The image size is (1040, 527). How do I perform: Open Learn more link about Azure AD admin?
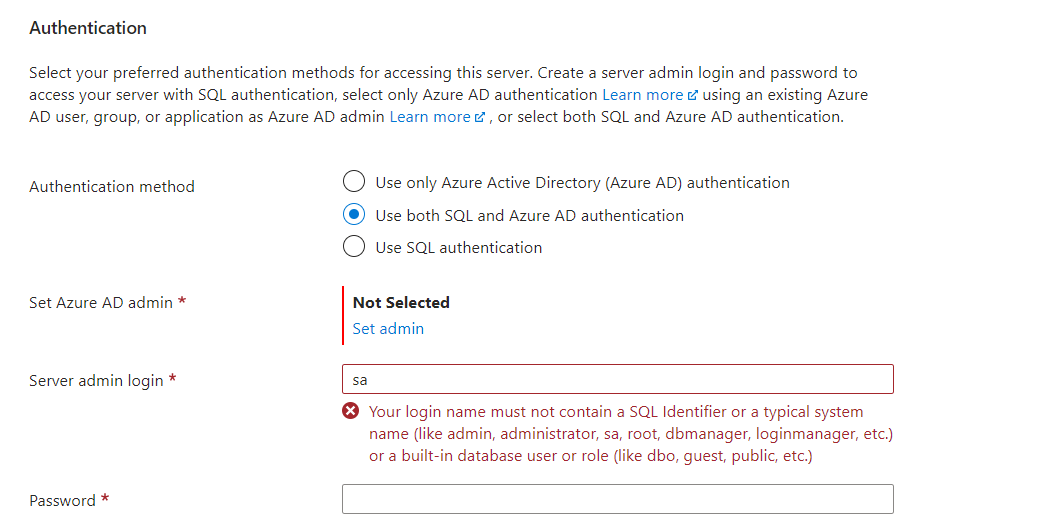430,117
